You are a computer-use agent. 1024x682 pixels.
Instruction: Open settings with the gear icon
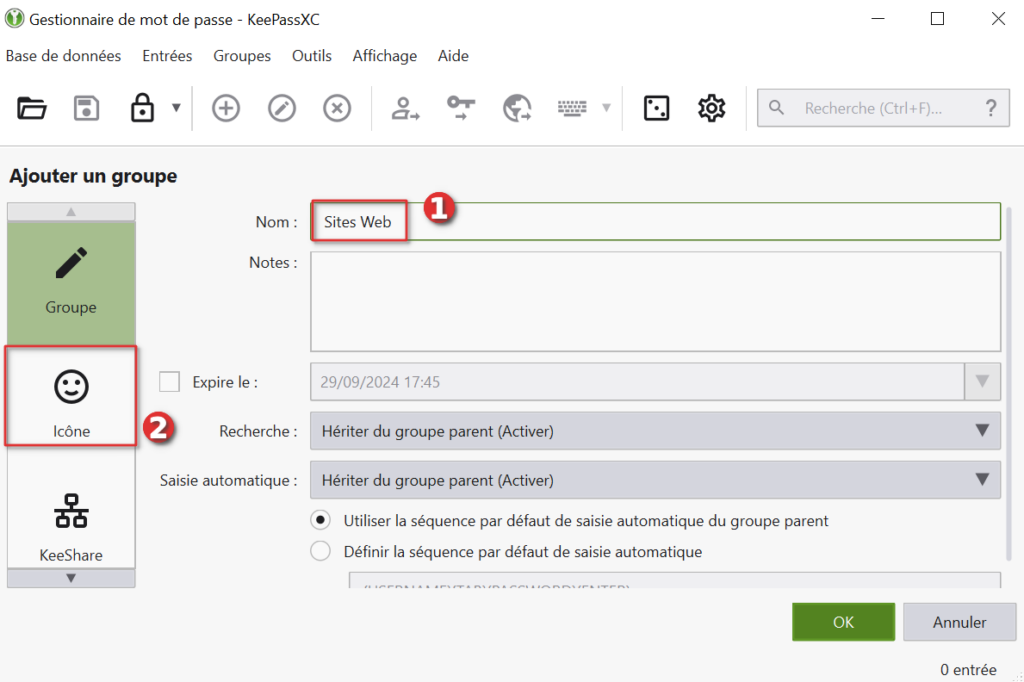pyautogui.click(x=711, y=108)
